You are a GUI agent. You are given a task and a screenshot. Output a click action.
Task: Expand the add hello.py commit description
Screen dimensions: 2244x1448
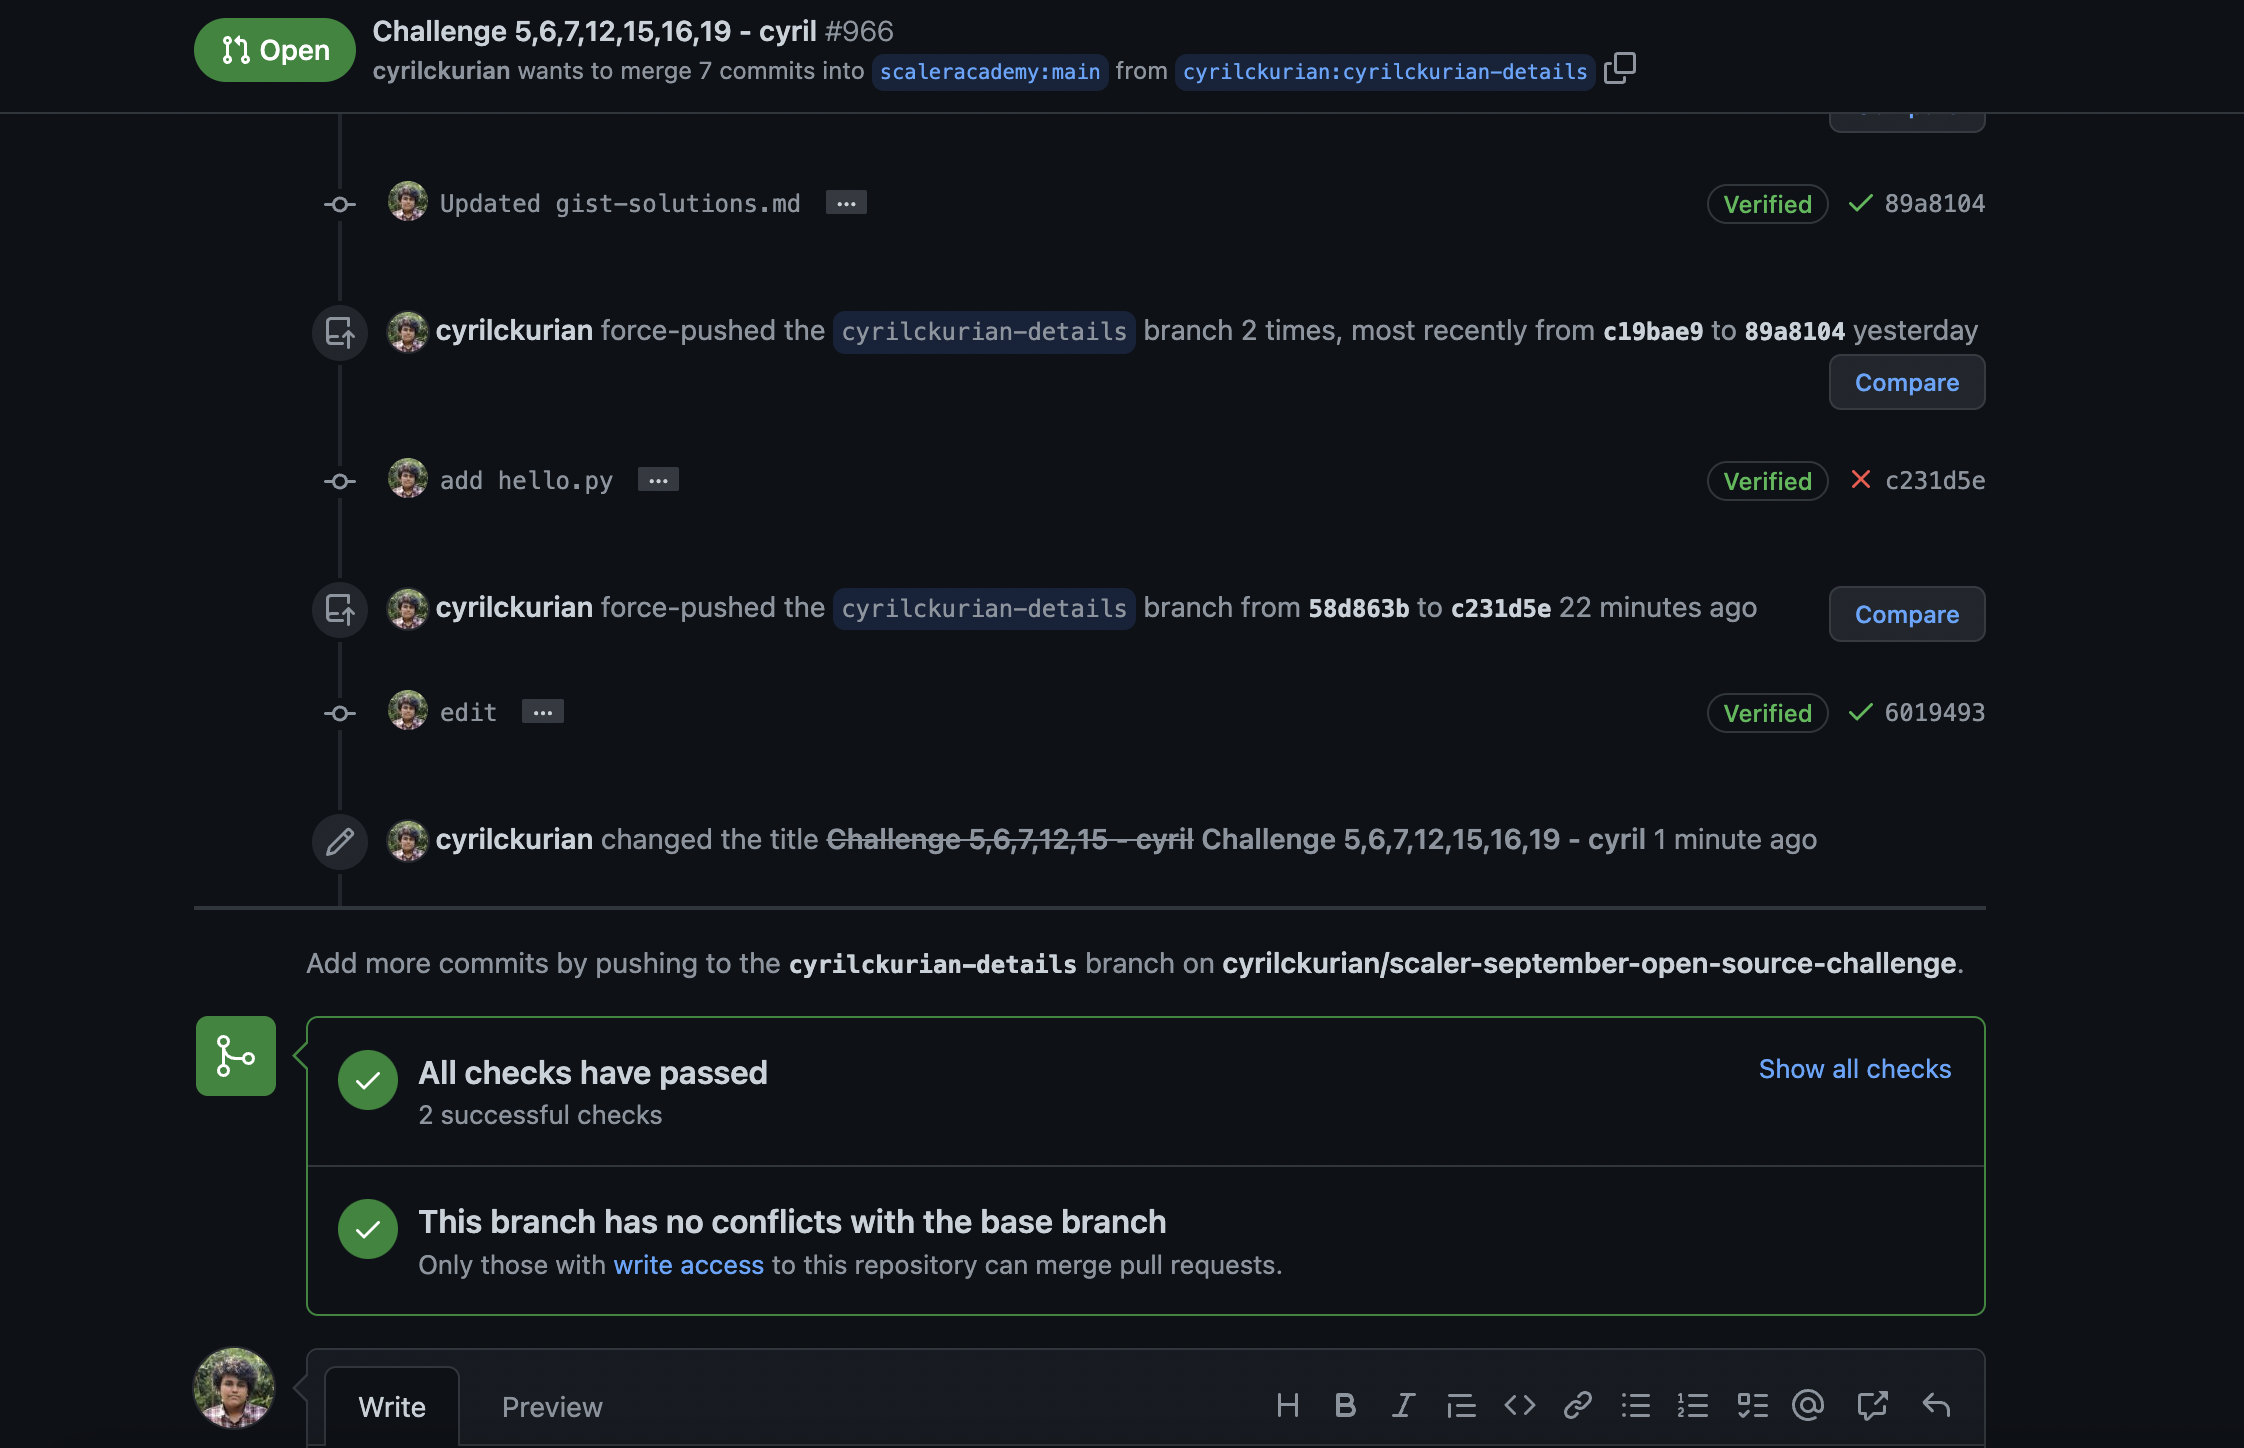(657, 480)
